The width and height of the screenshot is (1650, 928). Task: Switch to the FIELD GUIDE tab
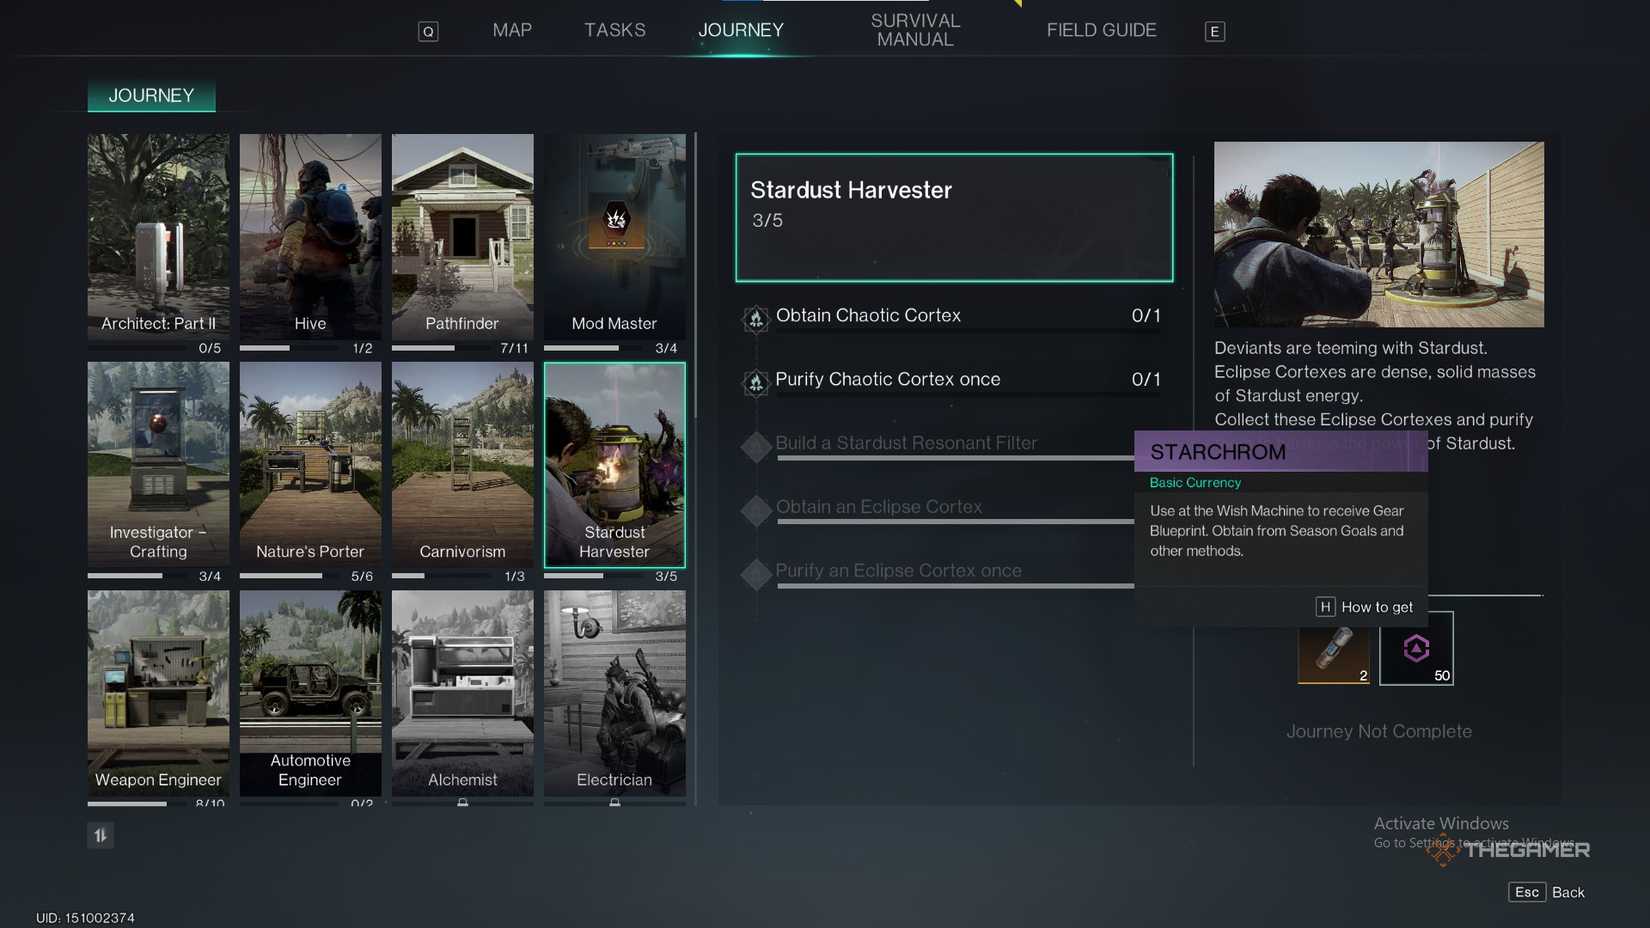point(1101,30)
